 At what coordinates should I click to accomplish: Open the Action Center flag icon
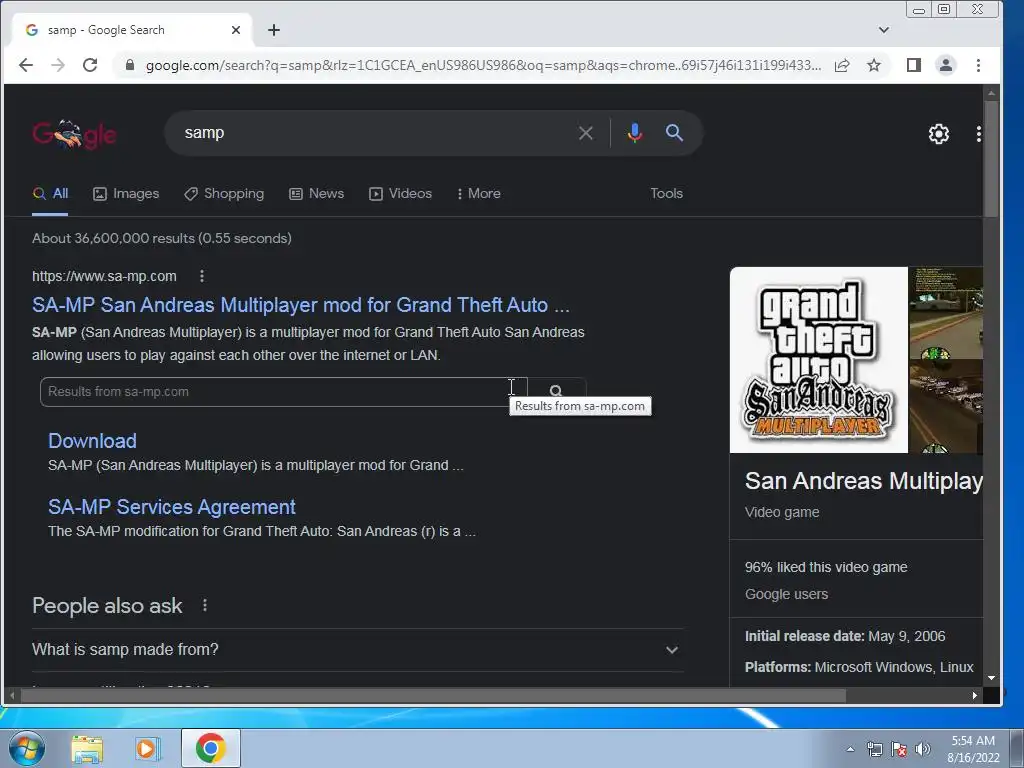[x=899, y=750]
